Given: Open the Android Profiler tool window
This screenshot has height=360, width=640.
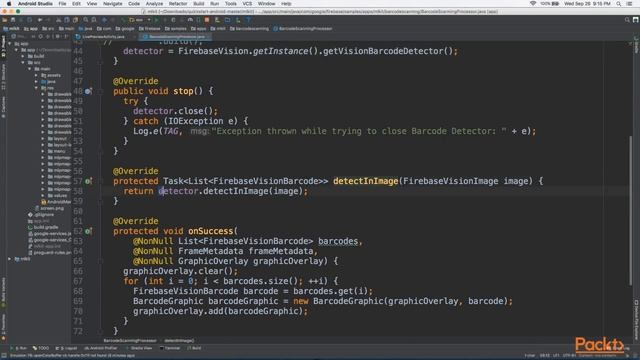Looking at the screenshot, I should (x=100, y=348).
